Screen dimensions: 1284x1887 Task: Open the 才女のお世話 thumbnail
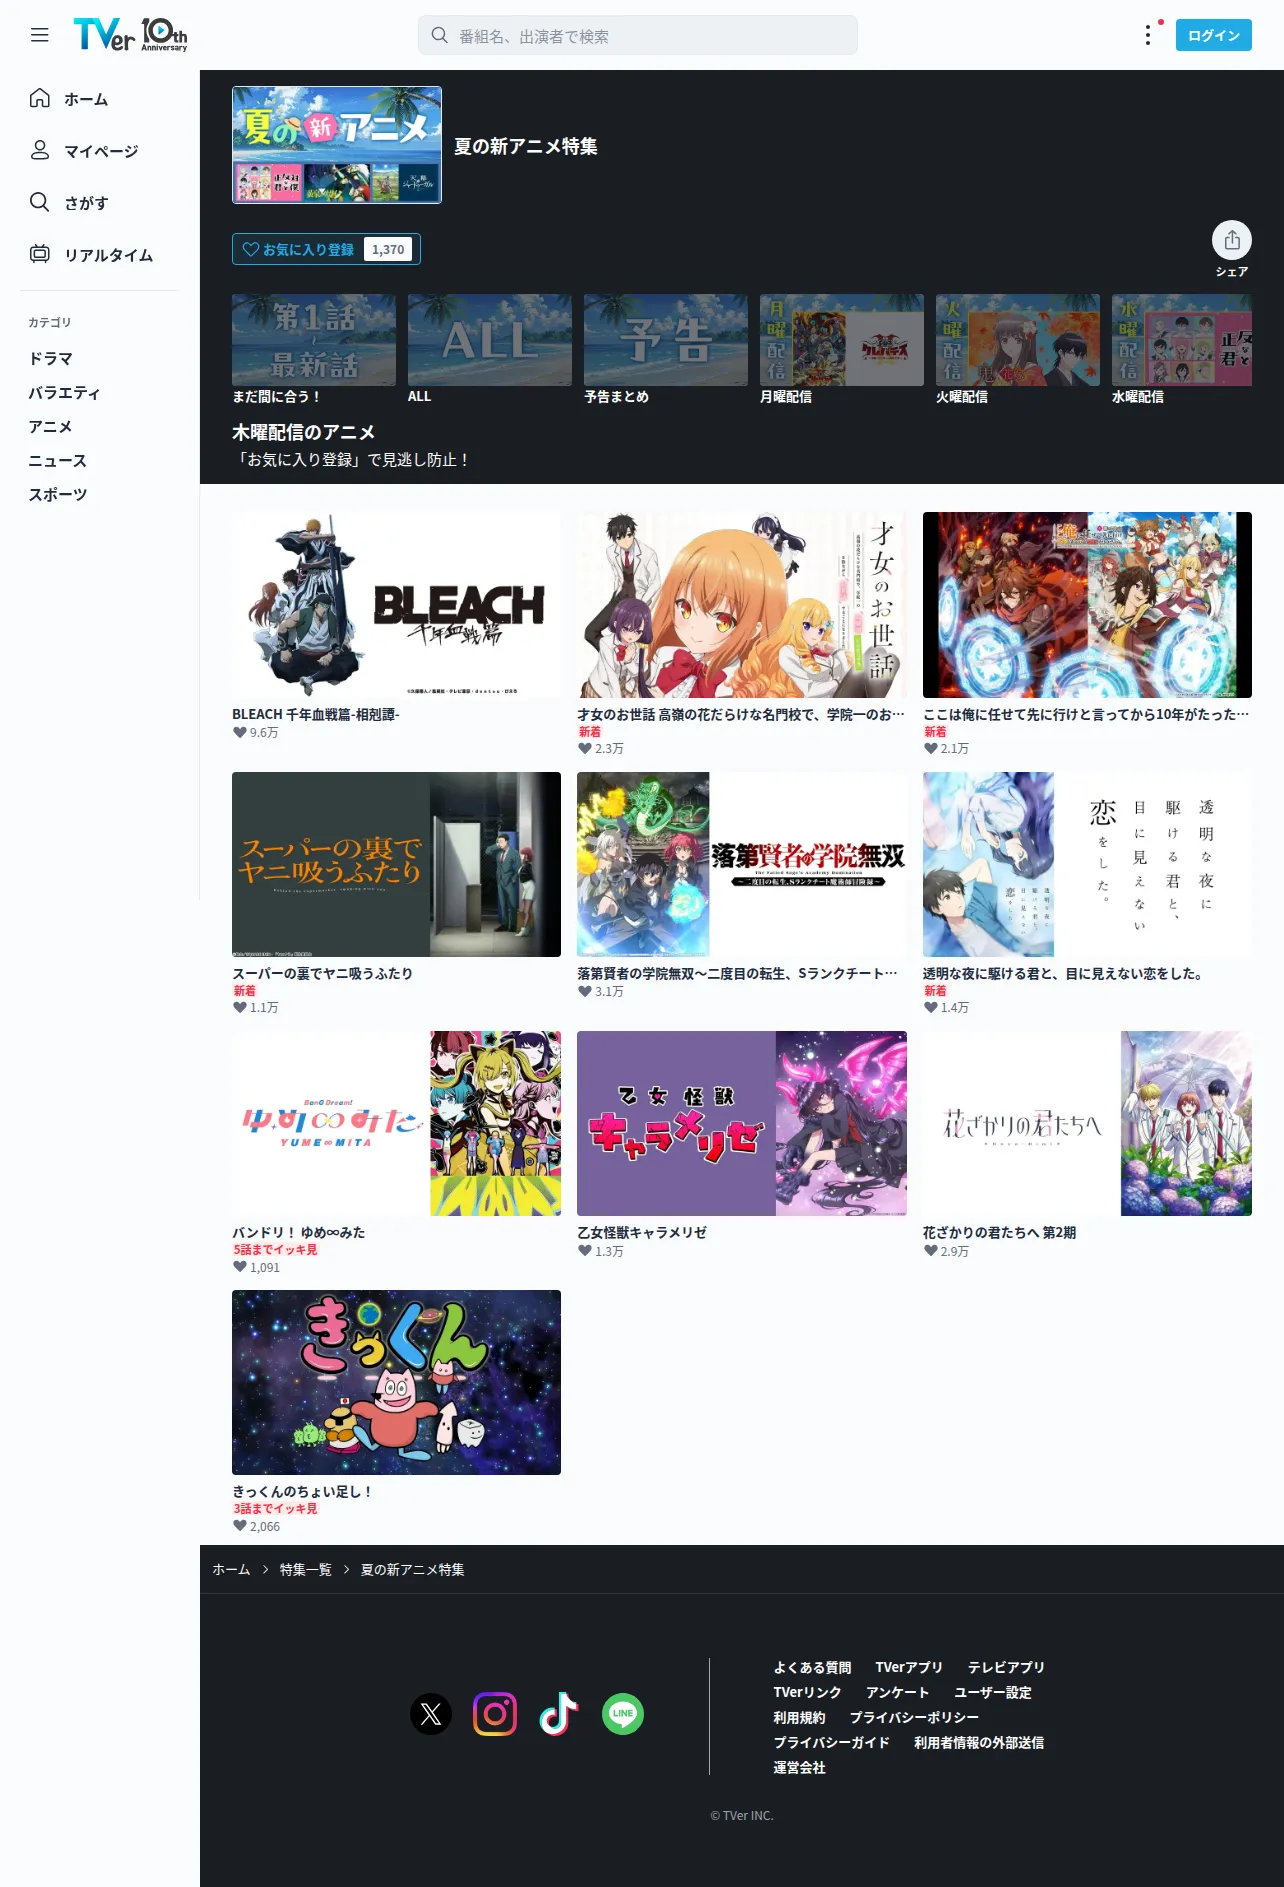point(742,605)
